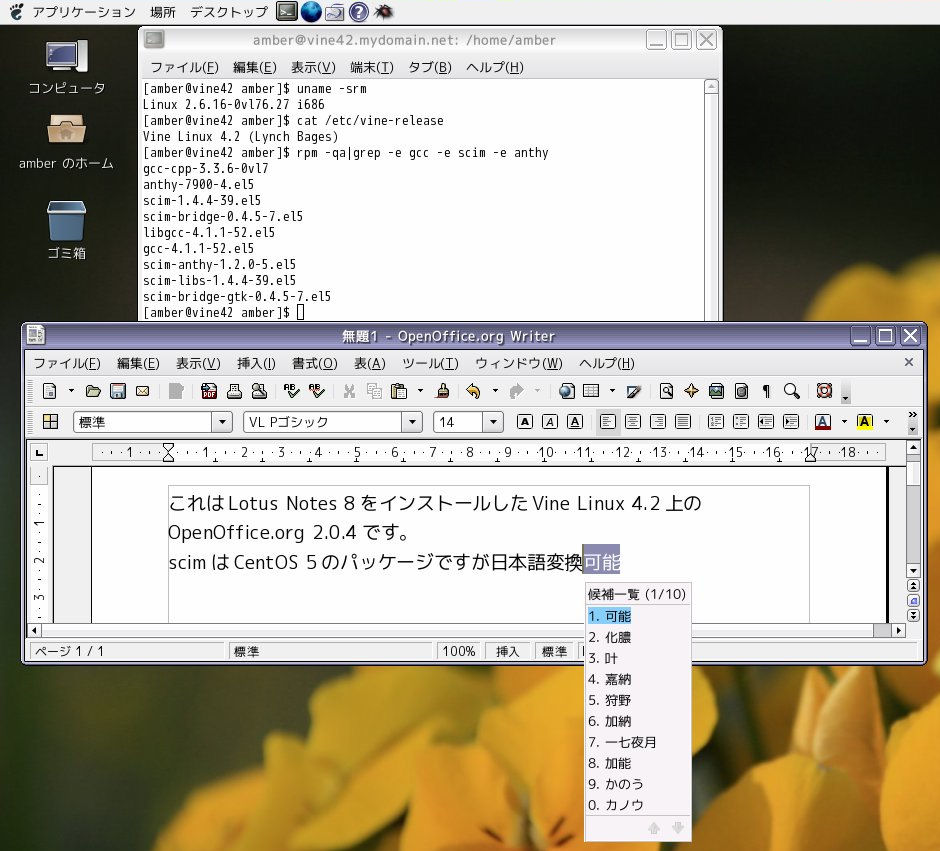This screenshot has height=851, width=940.
Task: Align paragraph right
Action: (x=658, y=422)
